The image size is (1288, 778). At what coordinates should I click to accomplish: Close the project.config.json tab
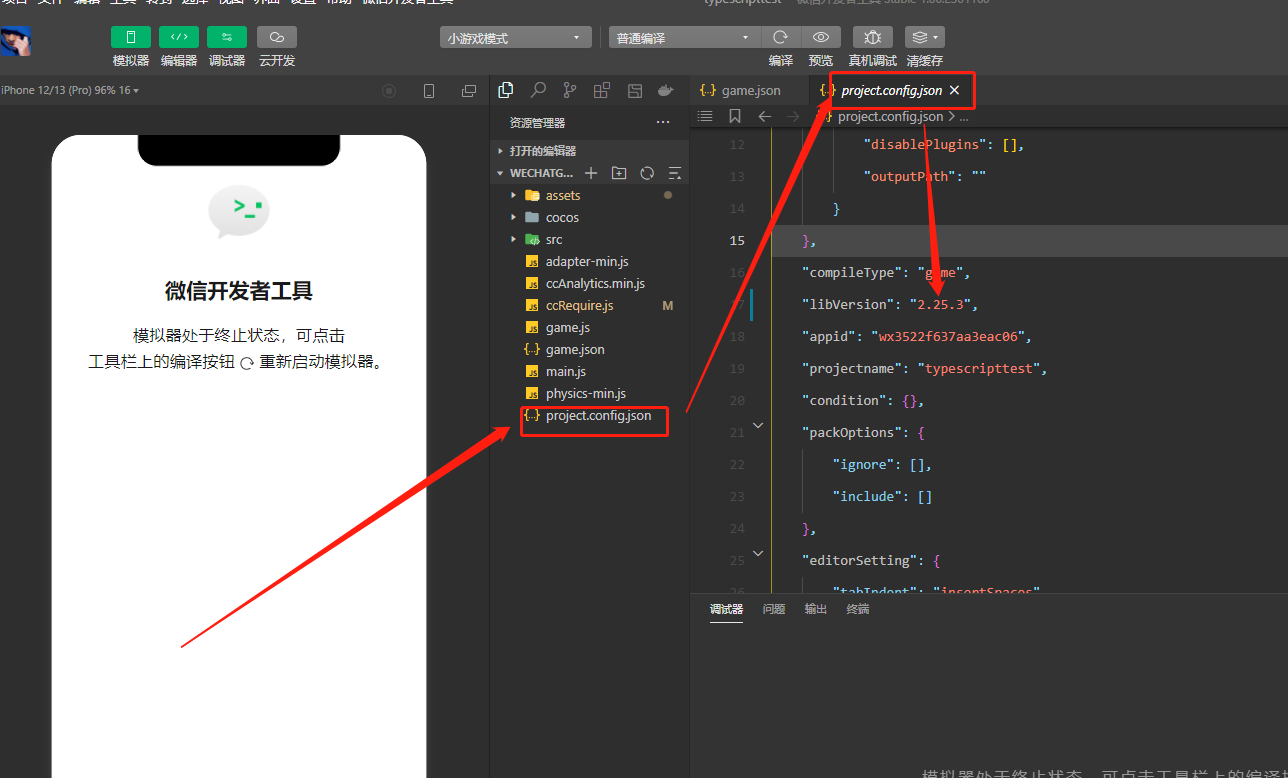(954, 90)
